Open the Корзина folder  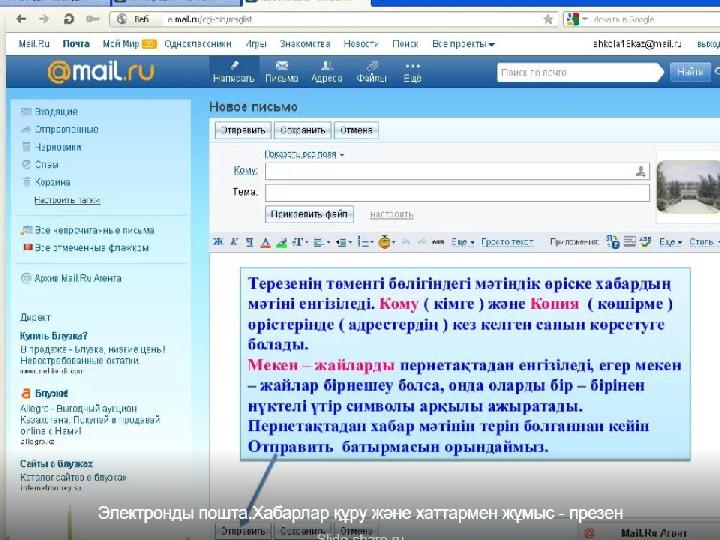(52, 182)
